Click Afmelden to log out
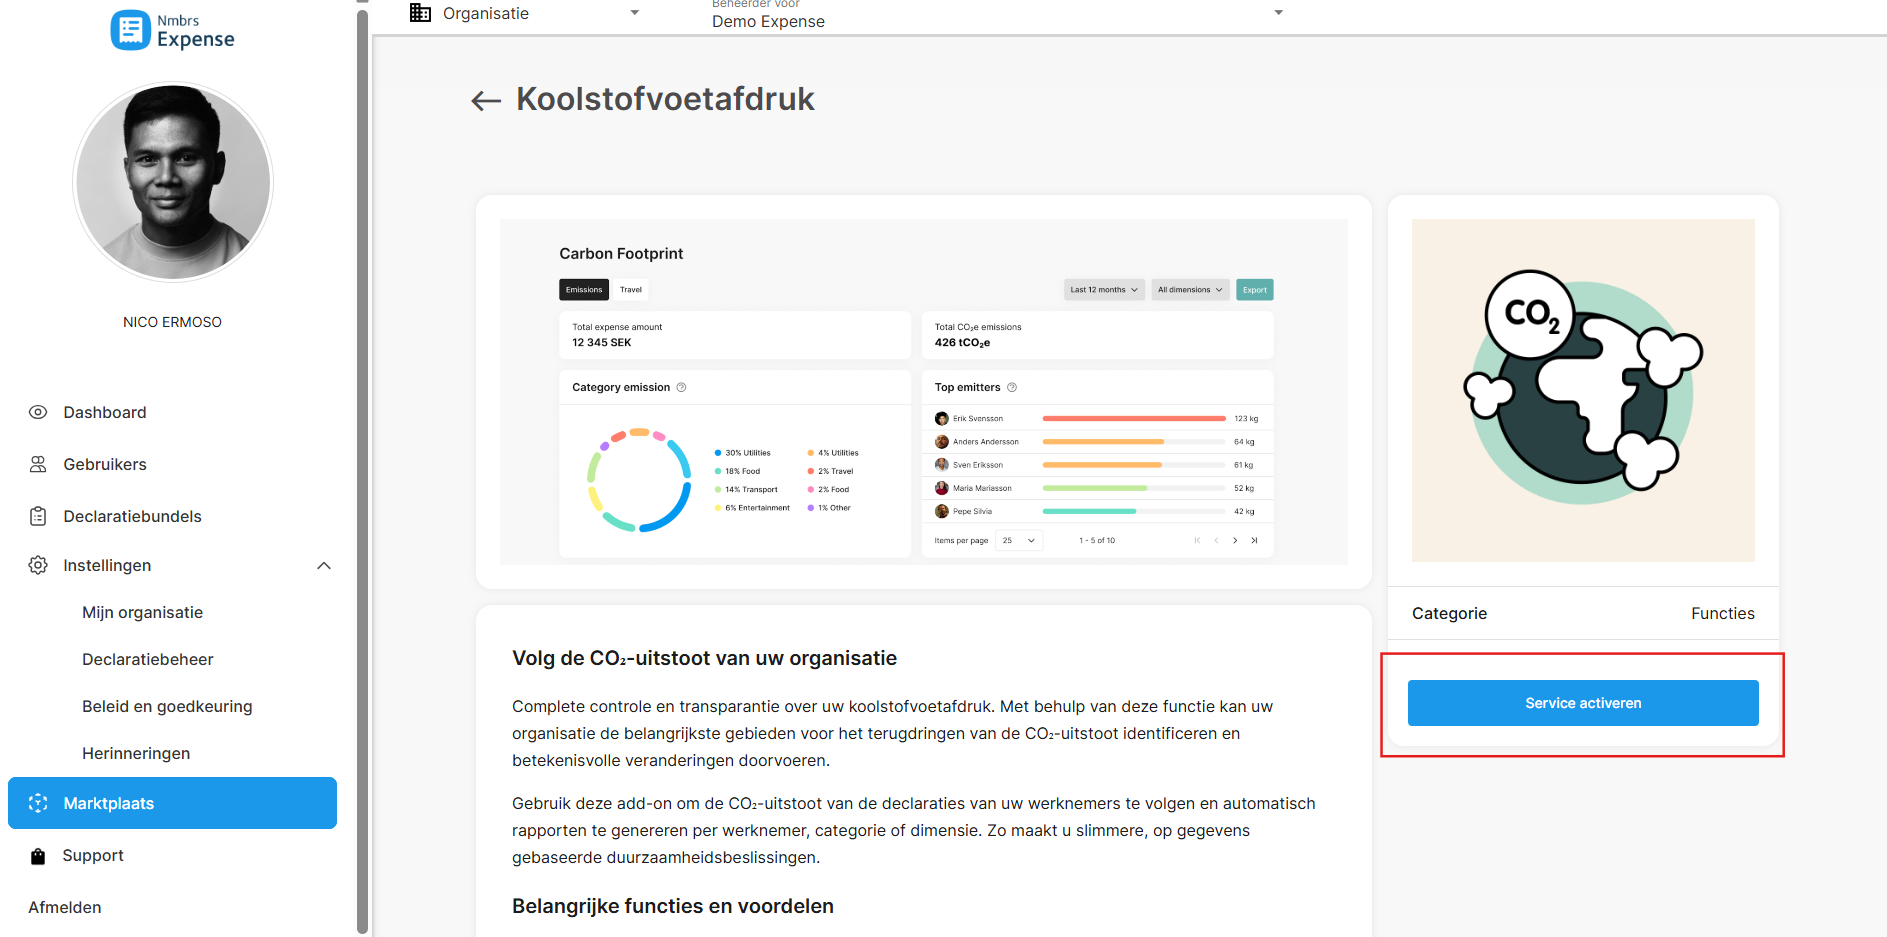 click(x=65, y=907)
